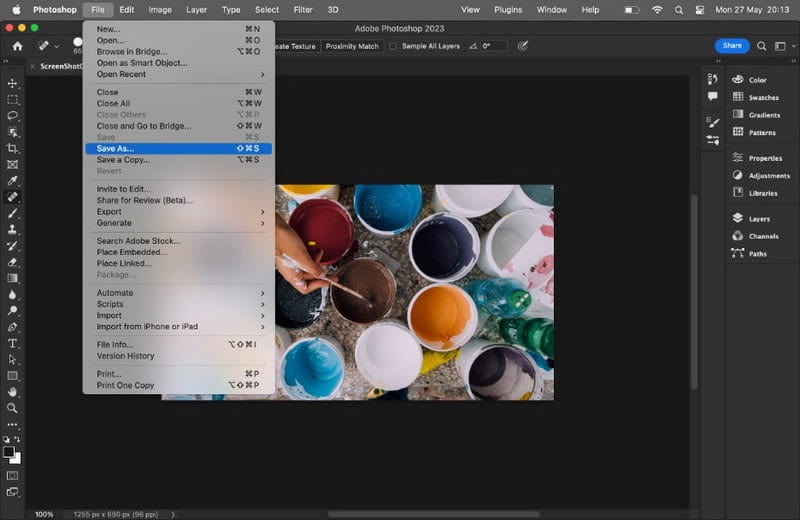800x520 pixels.
Task: Select the Horizontal Type tool
Action: tap(12, 343)
